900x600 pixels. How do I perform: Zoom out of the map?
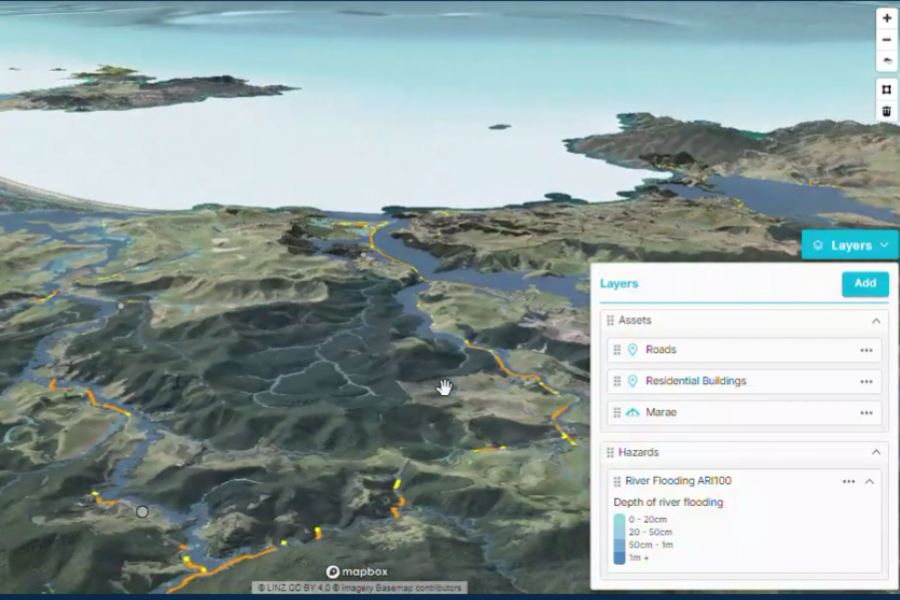point(886,40)
